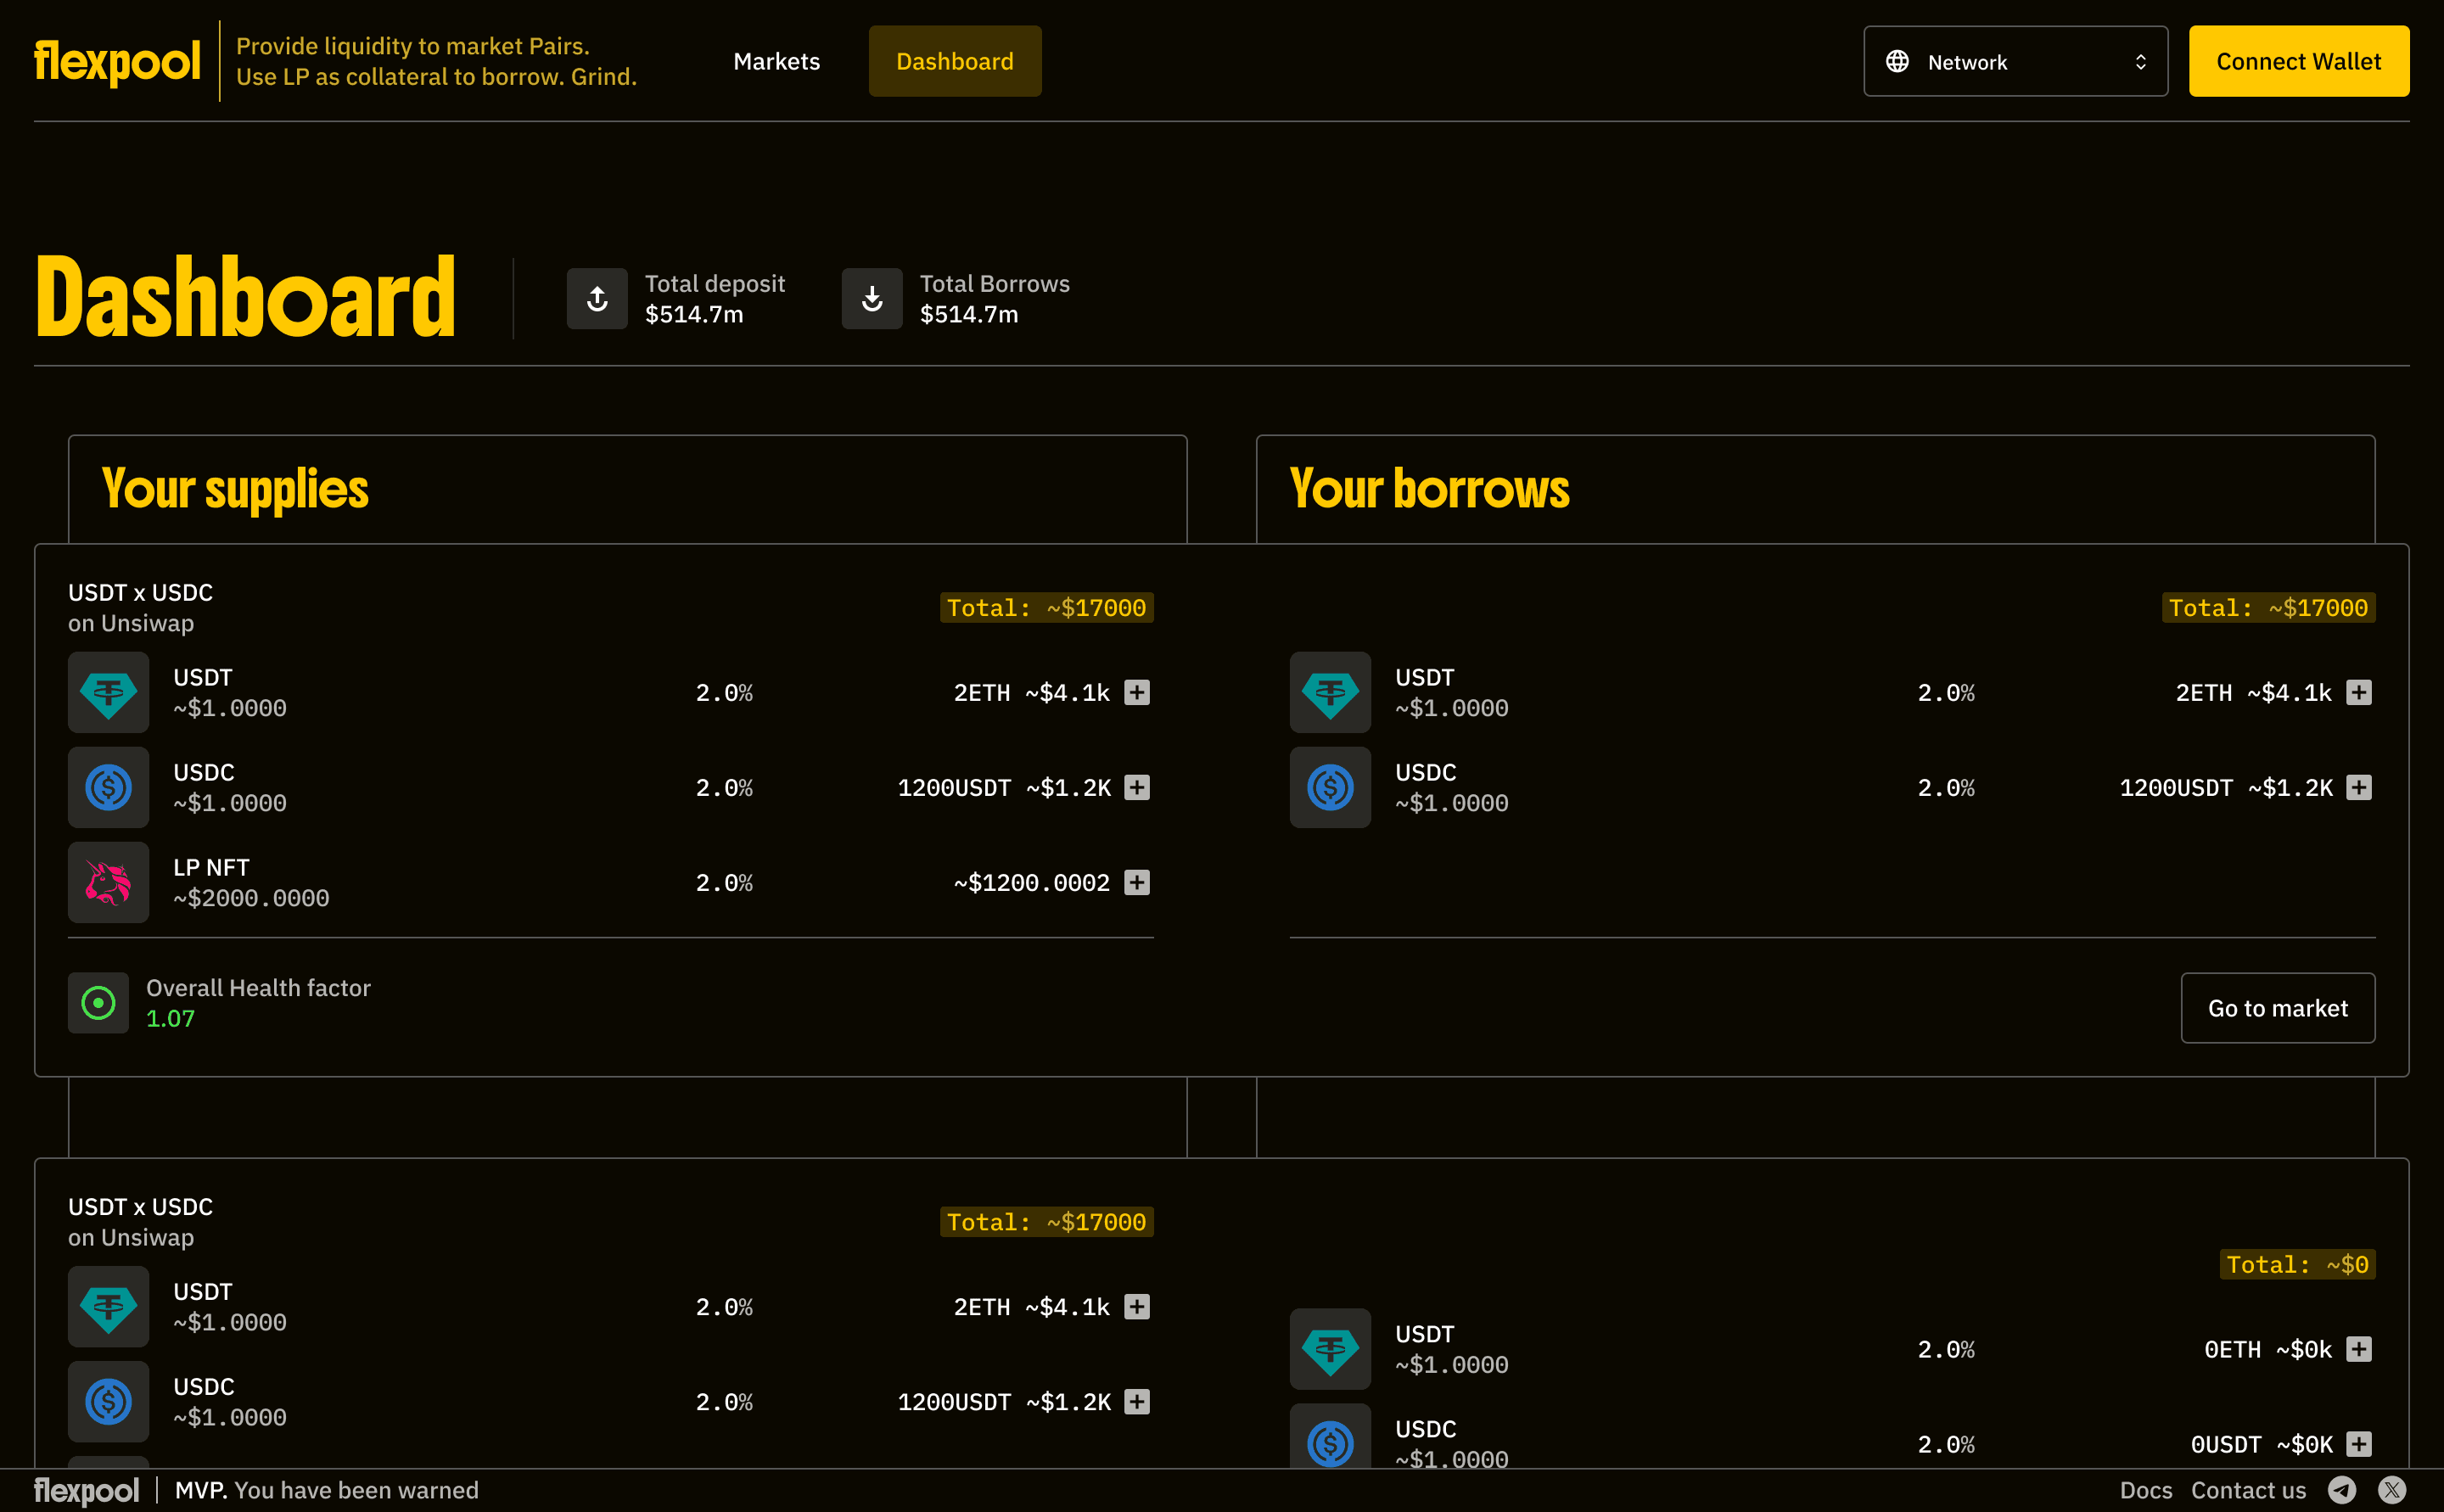Click USDC coin icon in first supplies card
Screen dimensions: 2444x1512
(108, 787)
